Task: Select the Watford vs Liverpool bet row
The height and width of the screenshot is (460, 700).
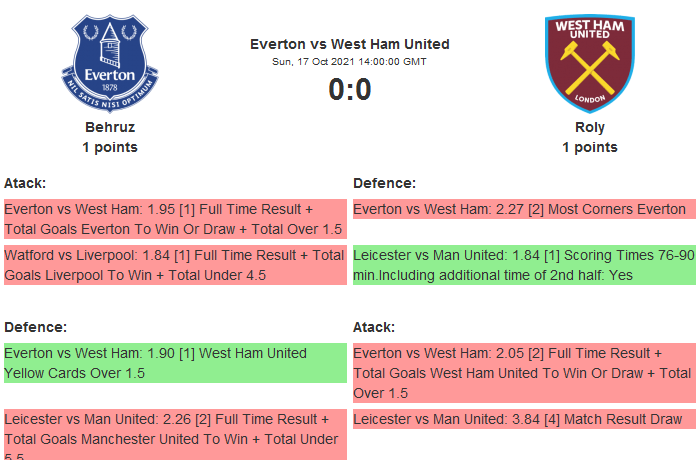Action: click(x=174, y=265)
